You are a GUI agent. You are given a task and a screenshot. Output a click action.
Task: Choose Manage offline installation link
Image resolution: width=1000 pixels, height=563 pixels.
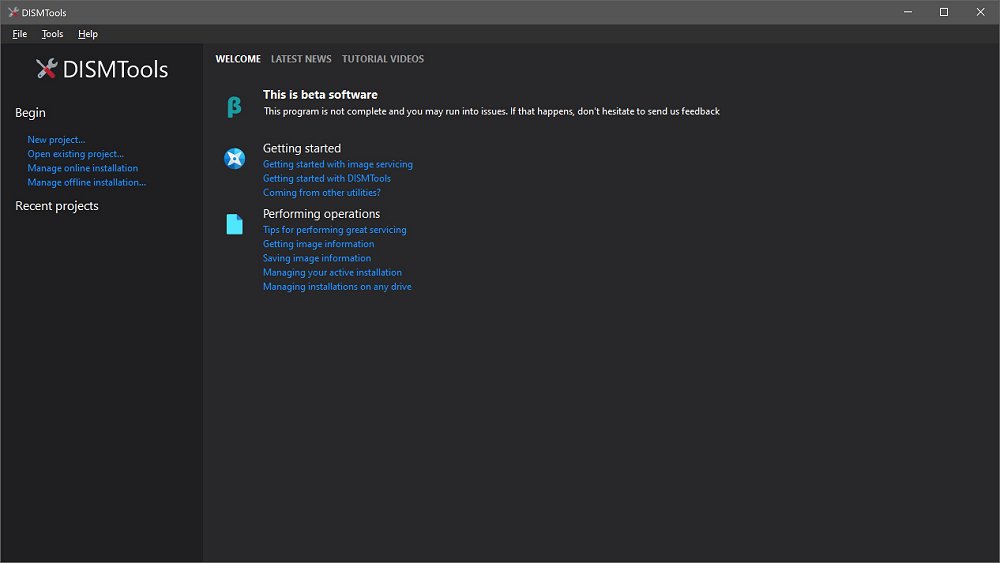[x=86, y=182]
